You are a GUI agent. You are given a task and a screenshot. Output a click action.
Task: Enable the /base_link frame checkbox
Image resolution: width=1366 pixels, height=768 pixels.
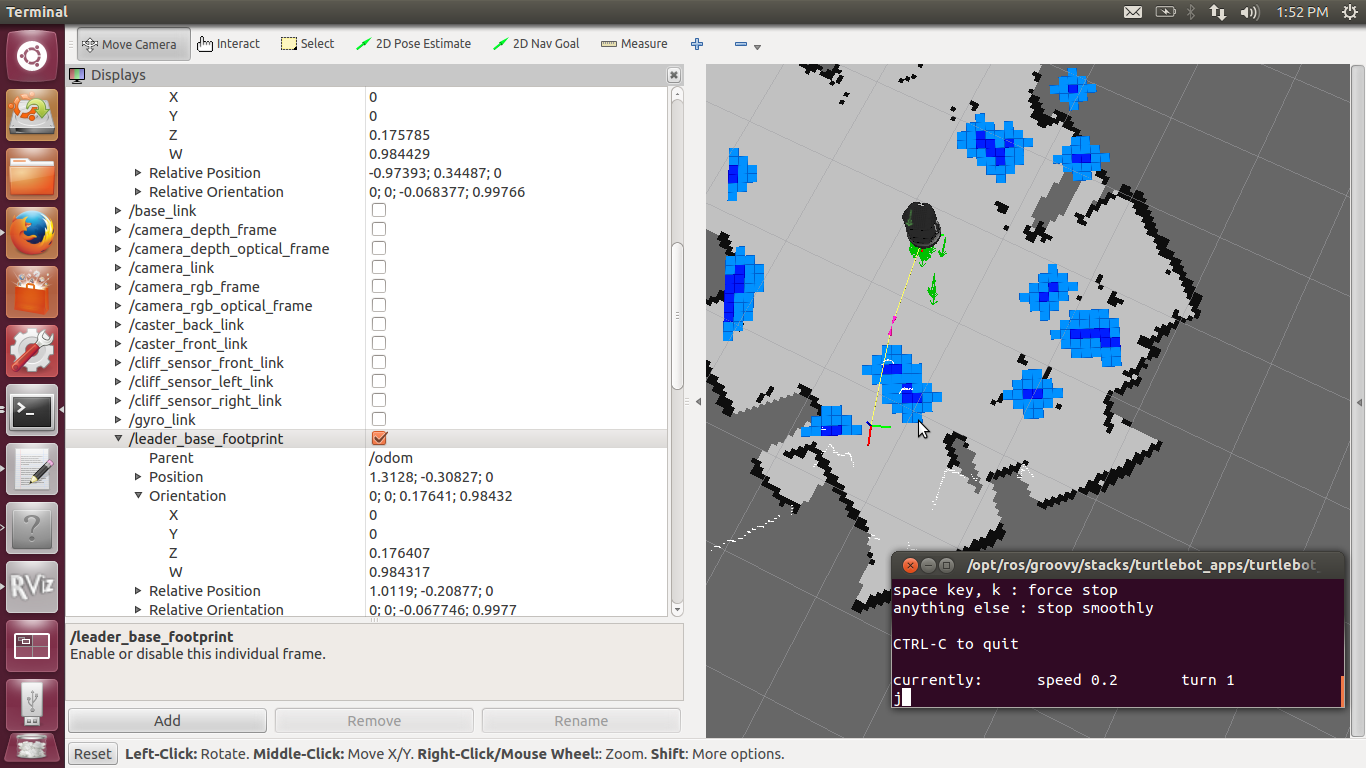(x=379, y=211)
